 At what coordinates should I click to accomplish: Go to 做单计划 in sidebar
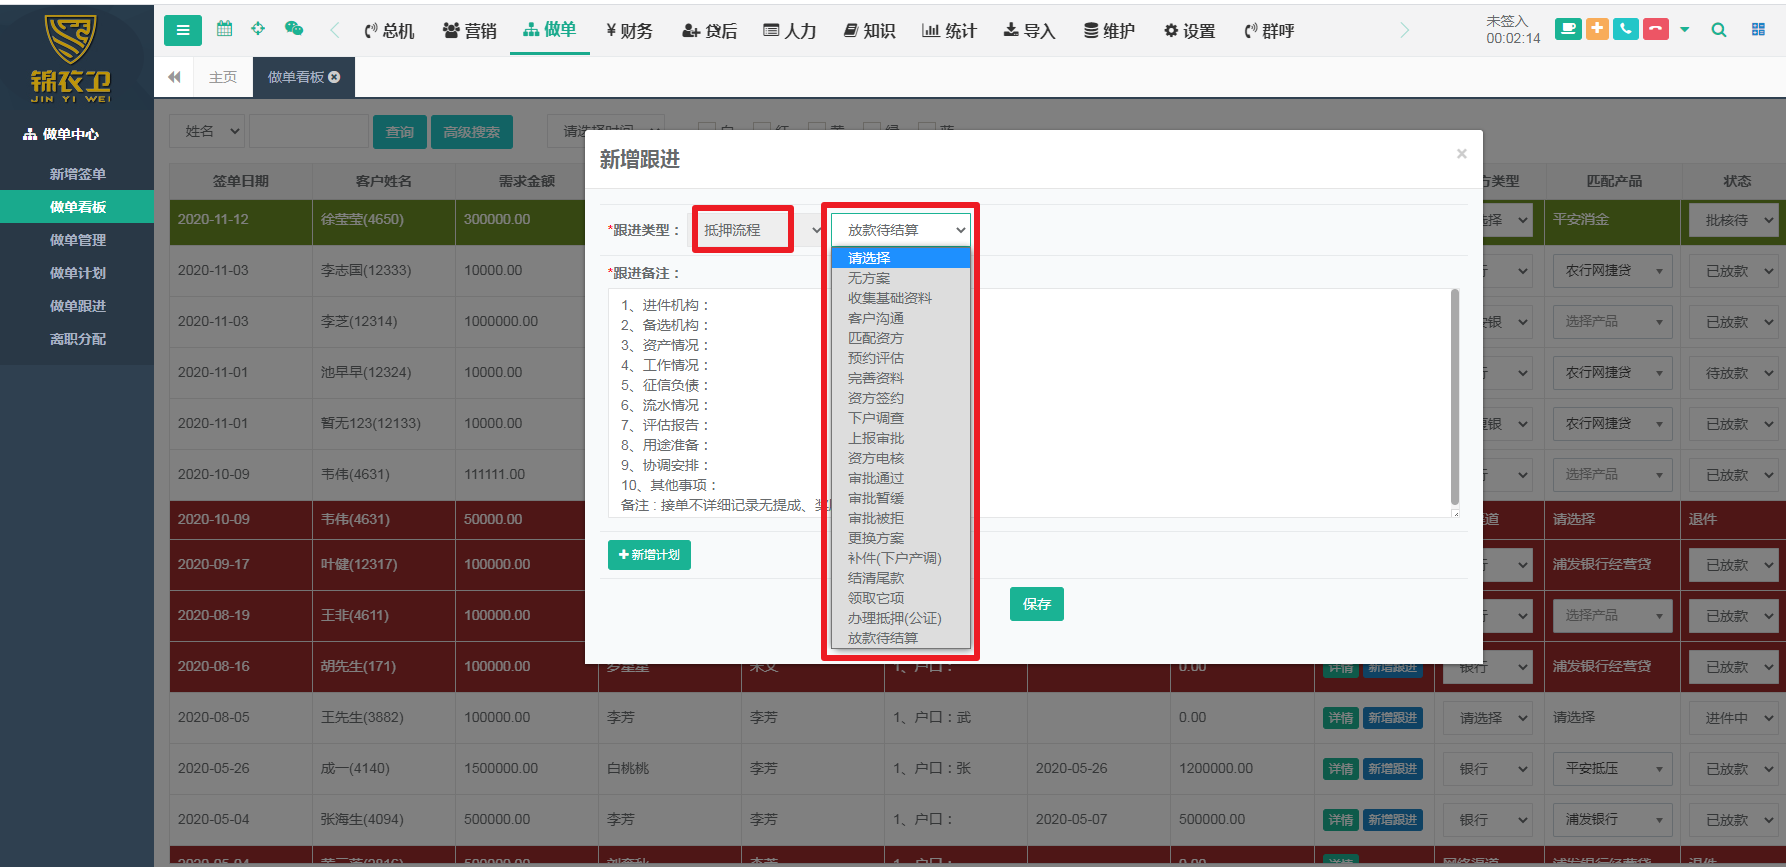[77, 273]
